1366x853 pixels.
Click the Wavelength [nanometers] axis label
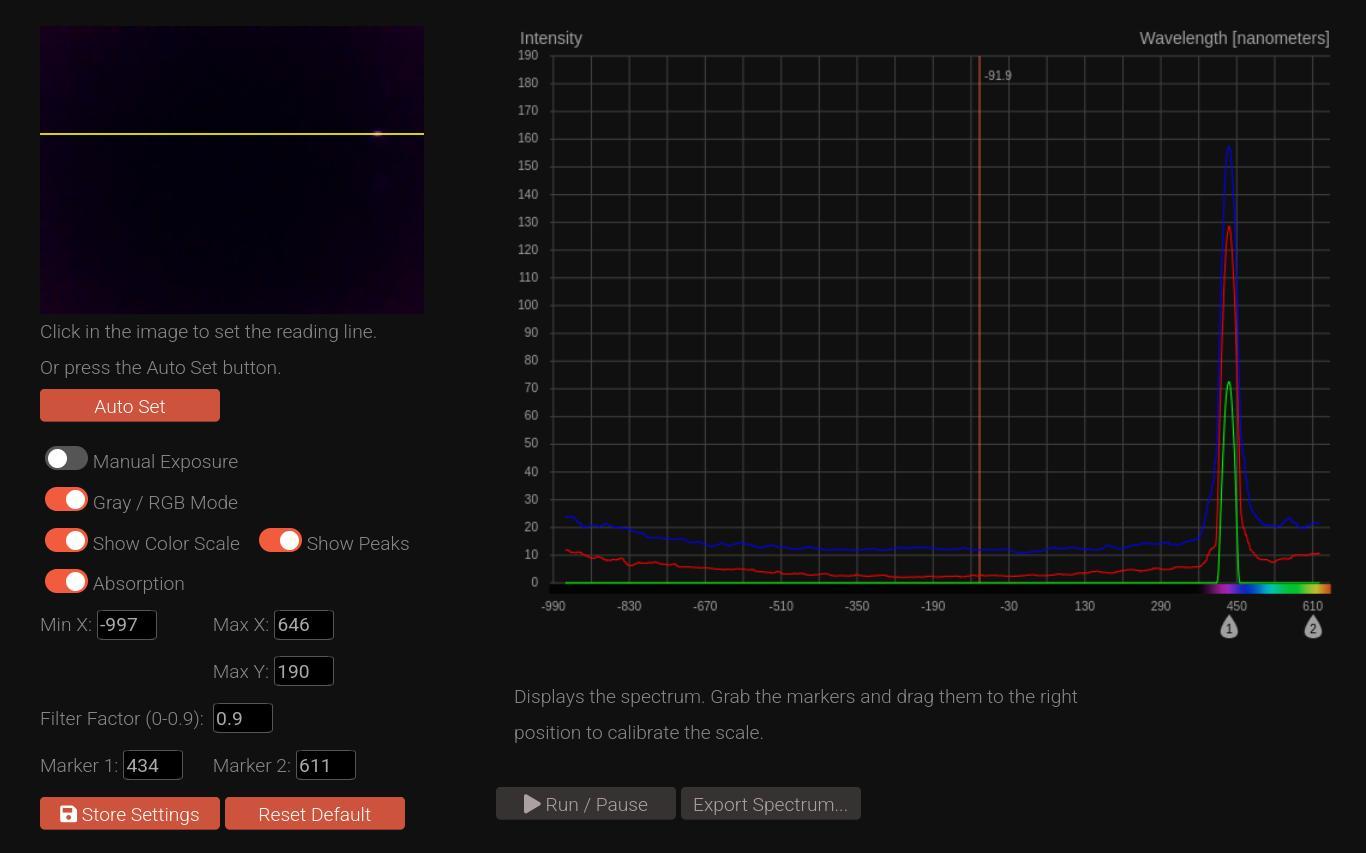pyautogui.click(x=1234, y=38)
